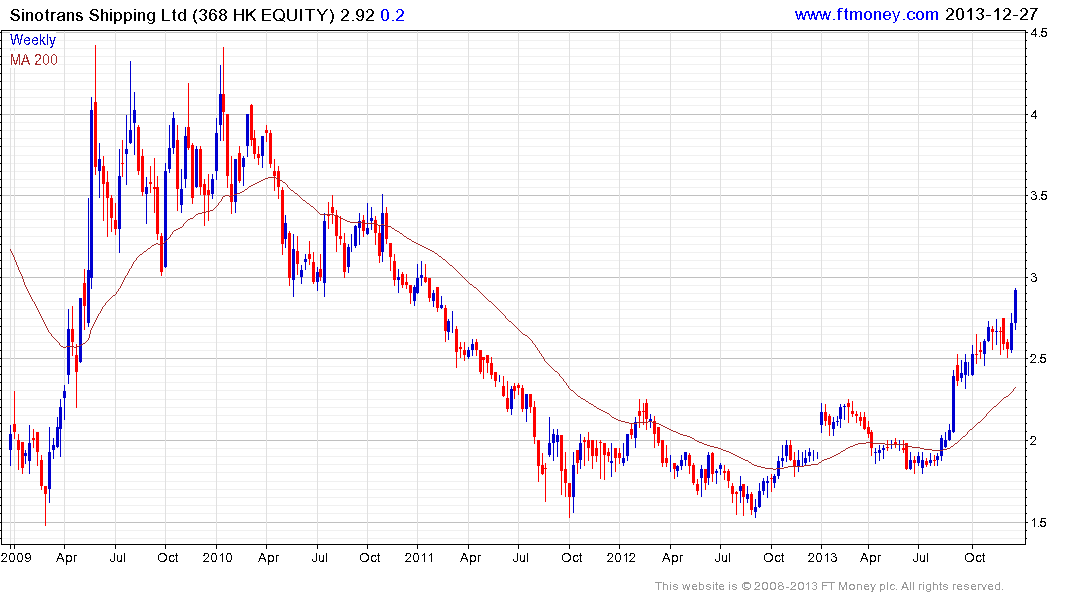Viewport: 1075px width, 600px height.
Task: Click the date 2013-12-27
Action: point(991,14)
